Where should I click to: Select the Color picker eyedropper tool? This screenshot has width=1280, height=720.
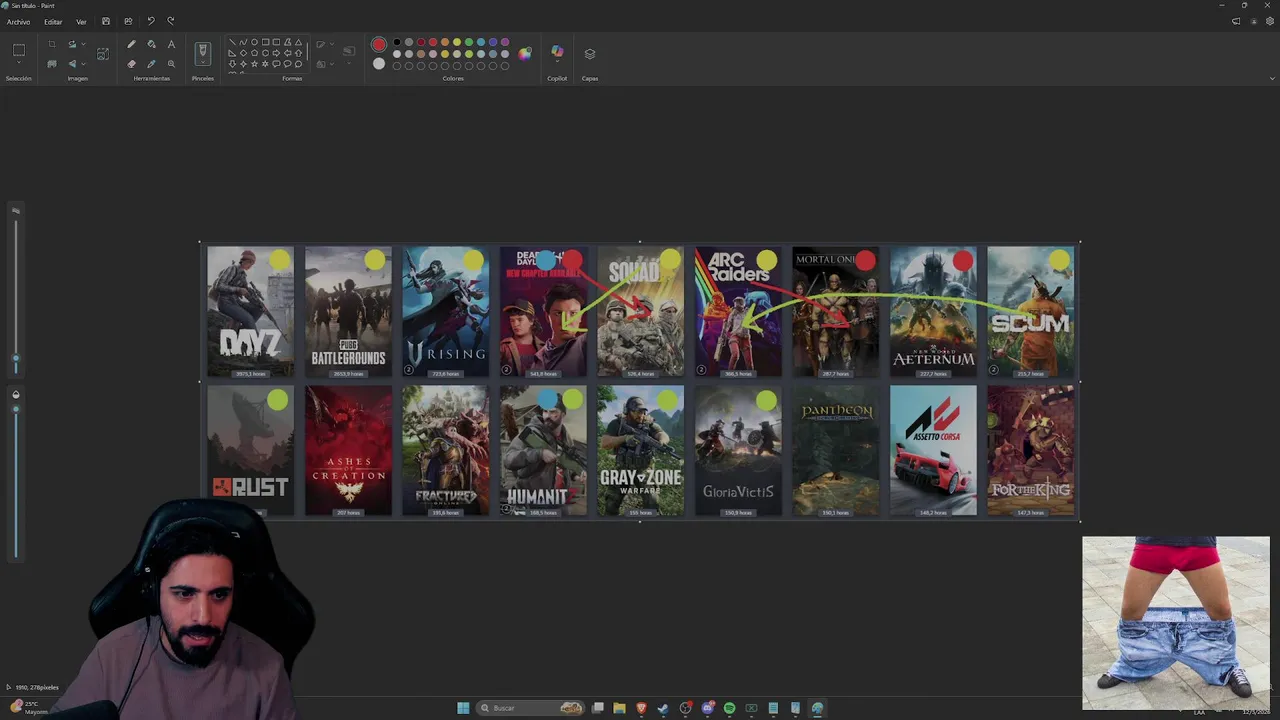(151, 64)
